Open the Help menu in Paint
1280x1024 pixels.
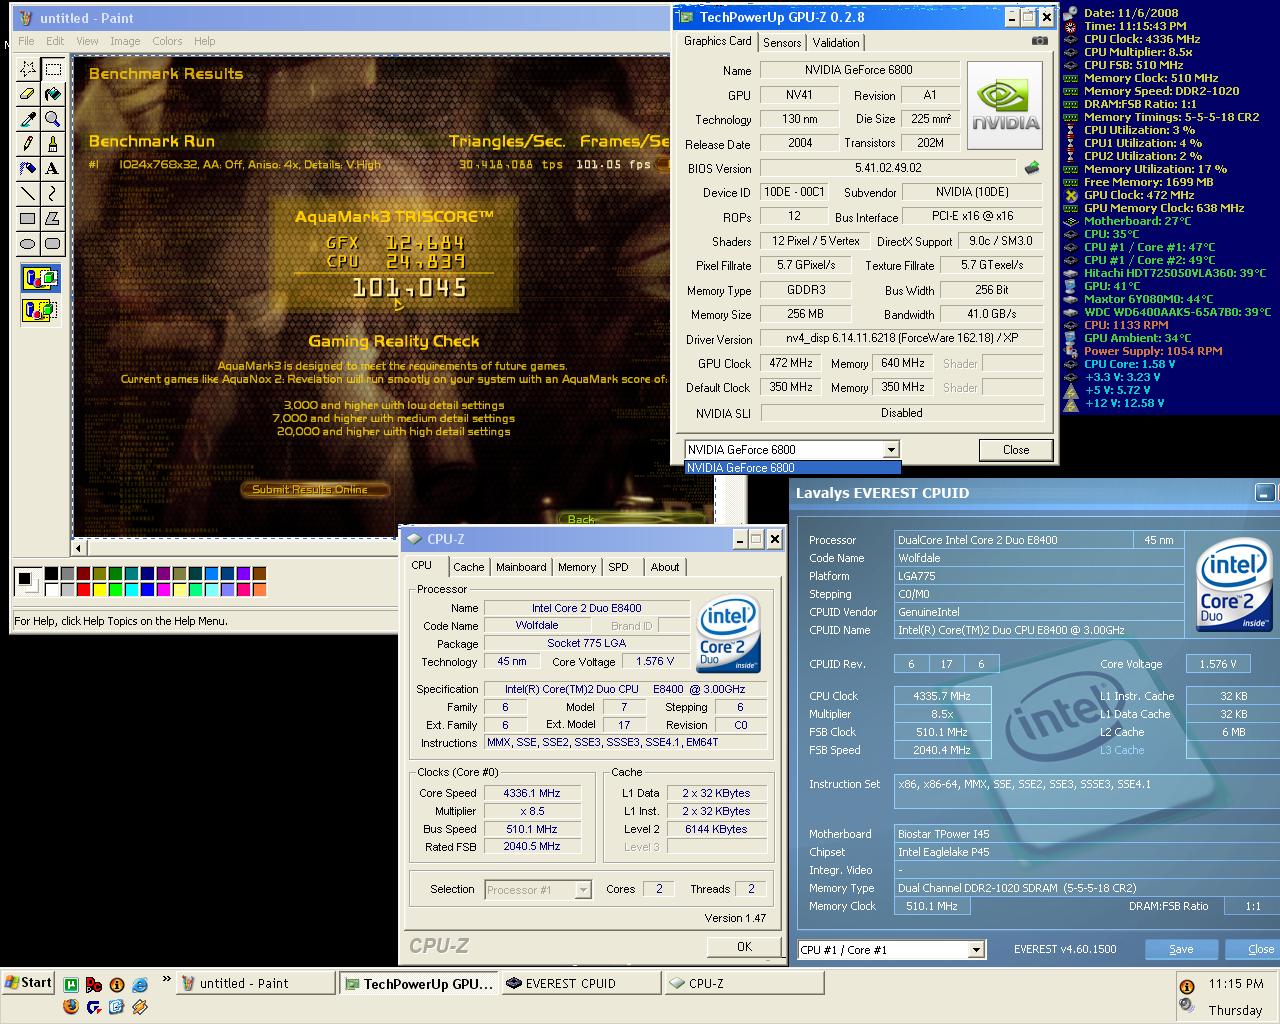[x=205, y=41]
